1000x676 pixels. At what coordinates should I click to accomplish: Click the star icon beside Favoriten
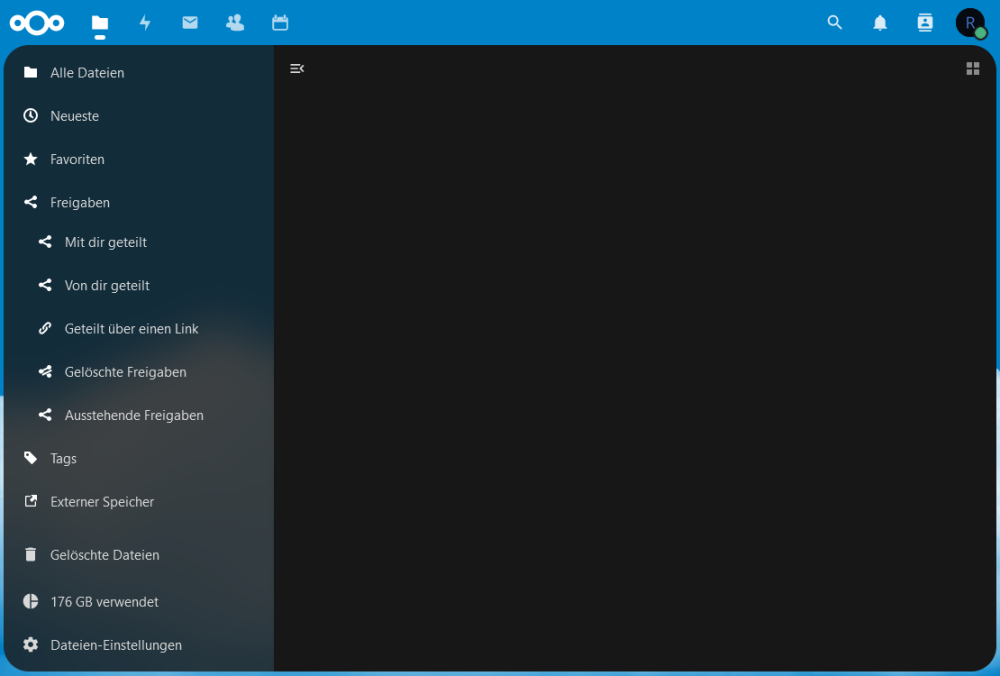pos(31,159)
